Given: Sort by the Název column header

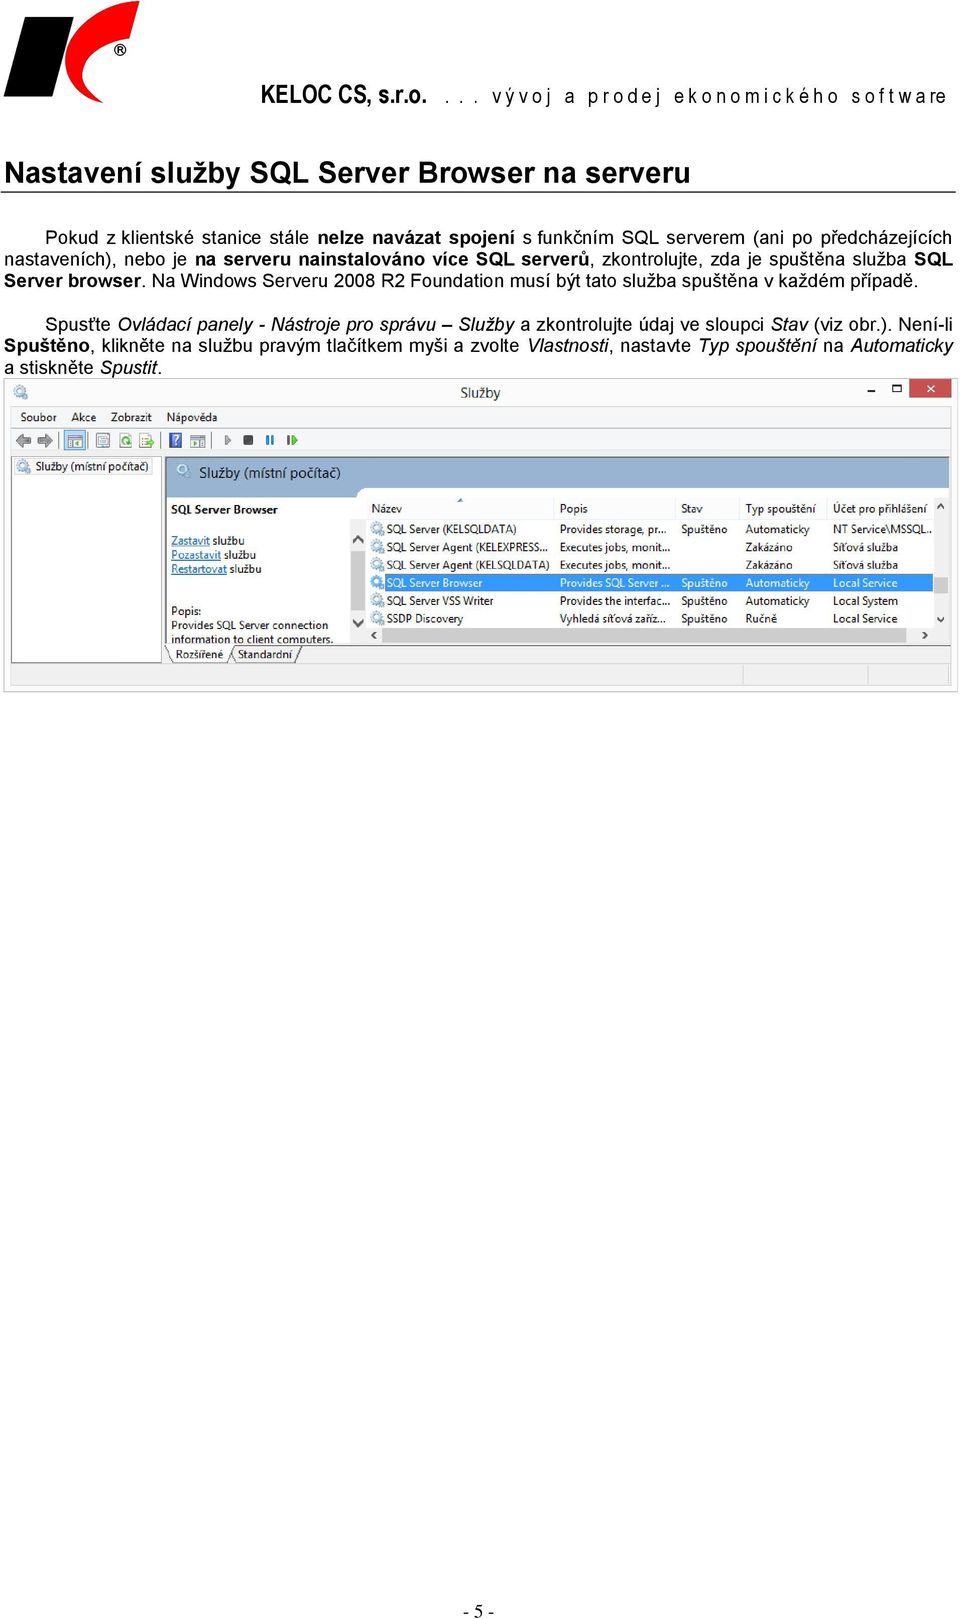Looking at the screenshot, I should 460,509.
